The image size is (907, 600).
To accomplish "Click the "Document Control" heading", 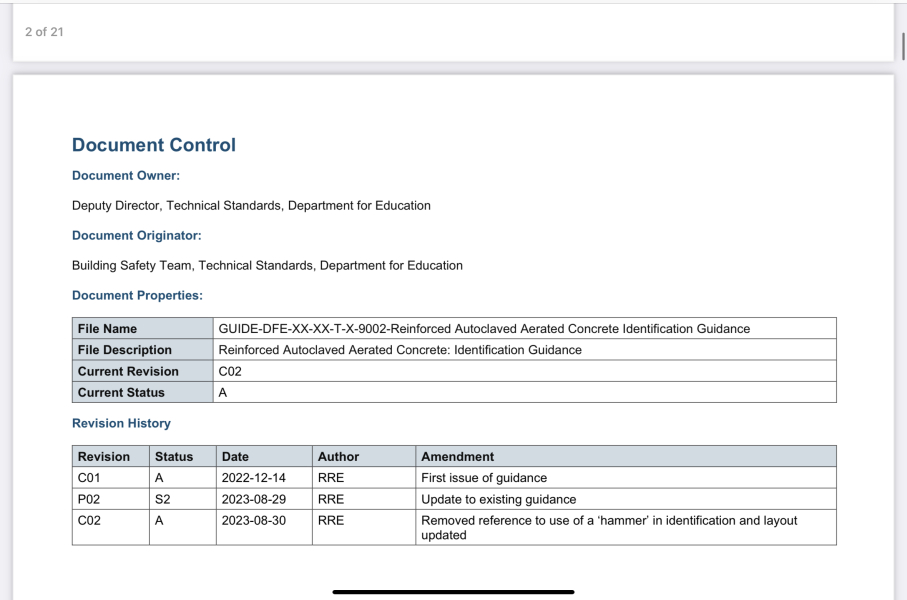I will (154, 145).
